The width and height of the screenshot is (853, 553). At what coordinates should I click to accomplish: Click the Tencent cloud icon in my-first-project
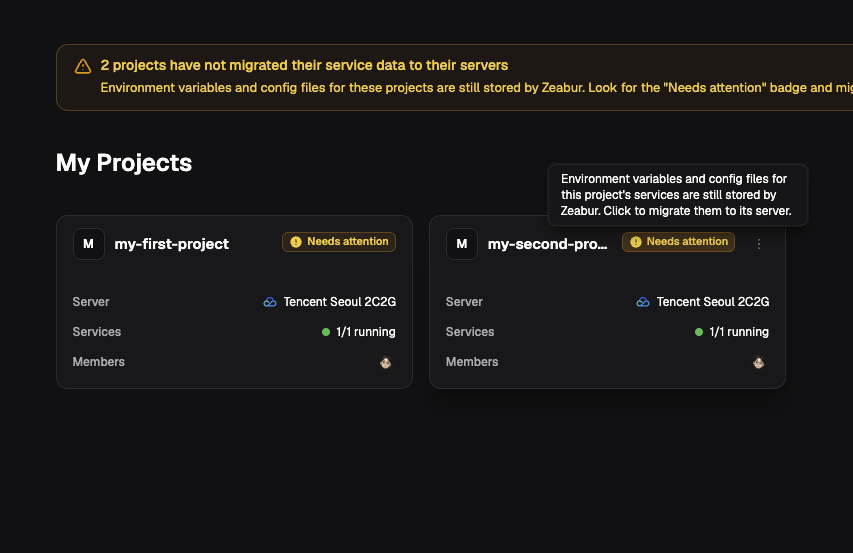click(x=270, y=302)
